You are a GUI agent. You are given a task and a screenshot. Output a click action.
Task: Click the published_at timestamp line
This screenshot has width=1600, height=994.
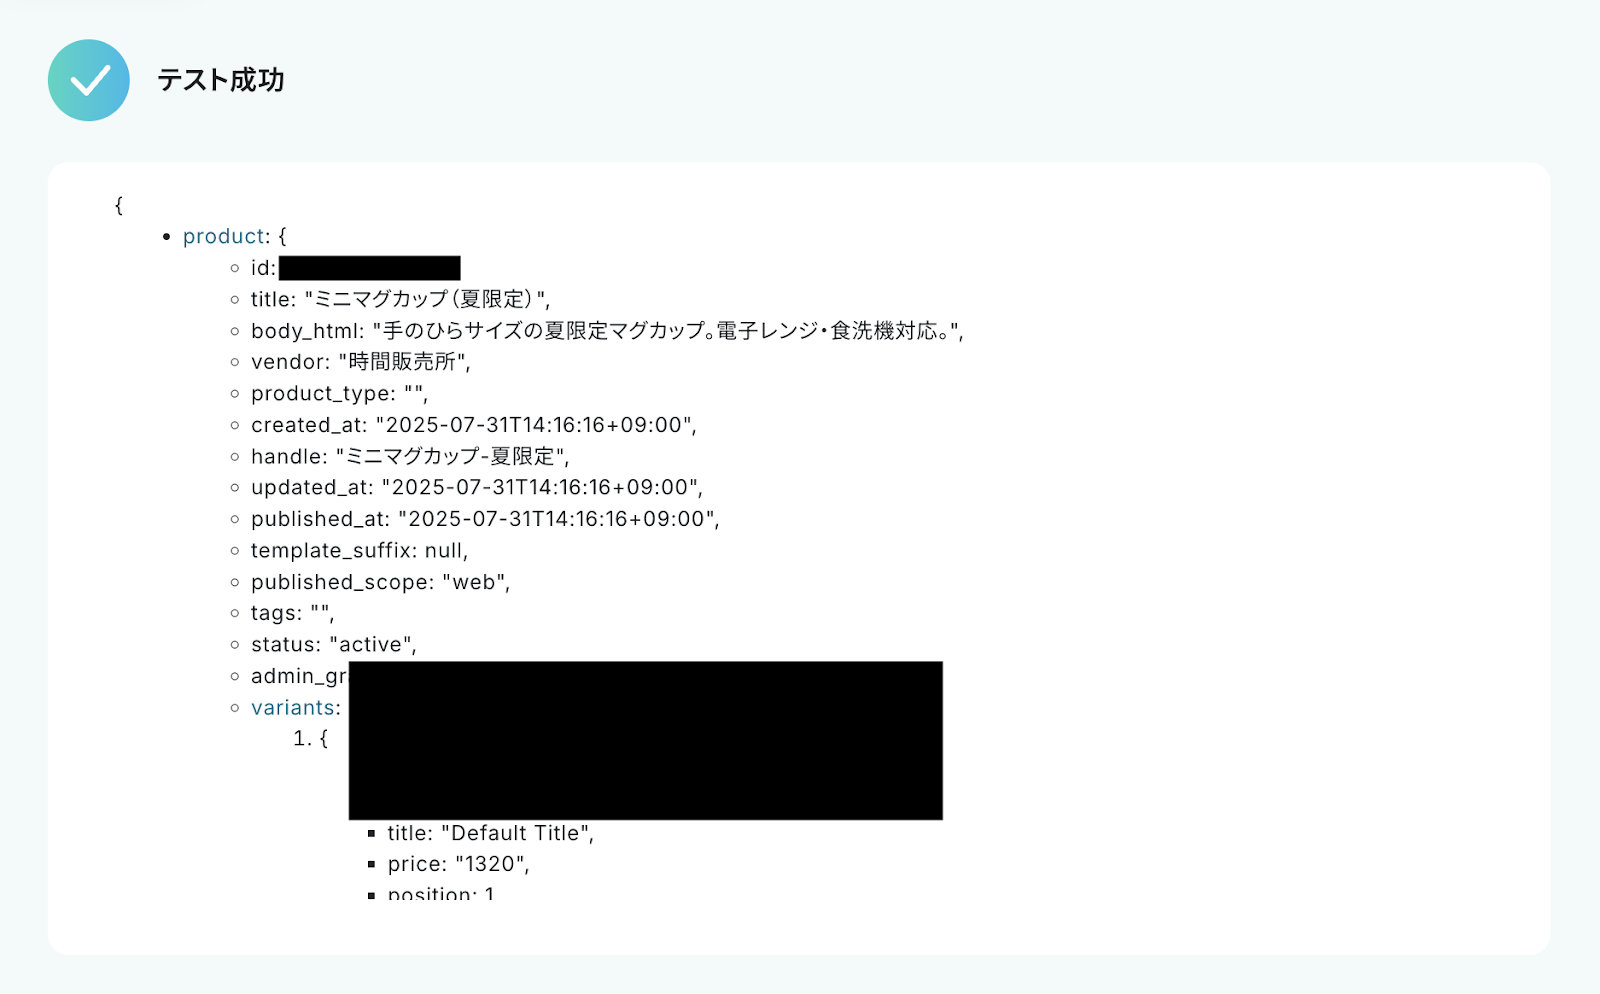pos(485,519)
